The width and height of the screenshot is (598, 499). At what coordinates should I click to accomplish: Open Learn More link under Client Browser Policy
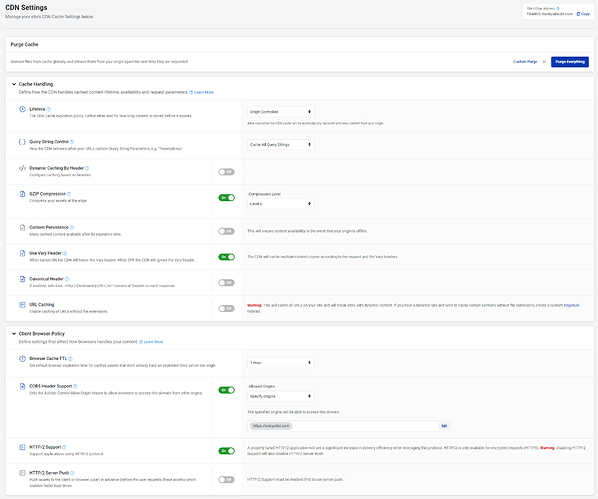click(x=151, y=342)
